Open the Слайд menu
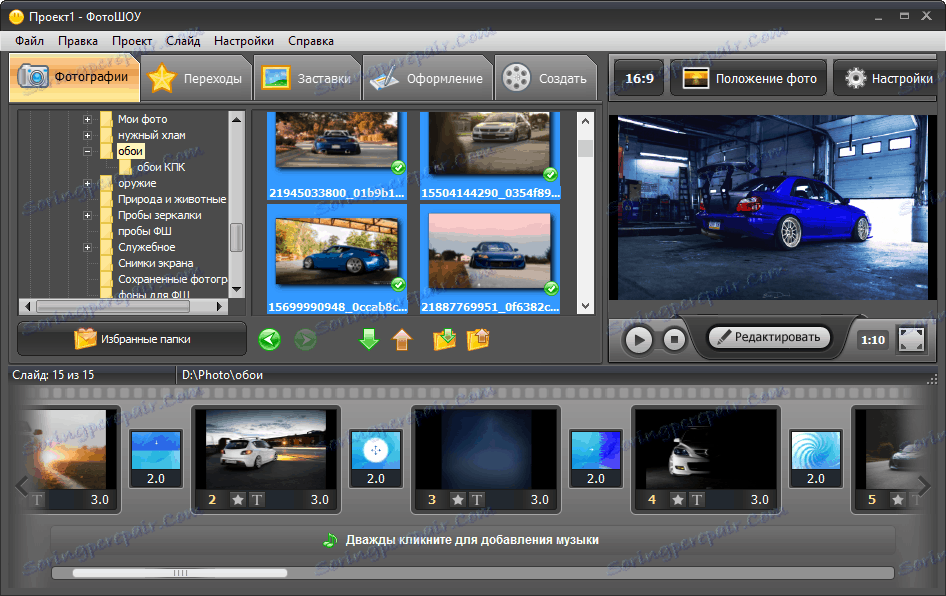Viewport: 946px width, 596px height. pyautogui.click(x=183, y=41)
